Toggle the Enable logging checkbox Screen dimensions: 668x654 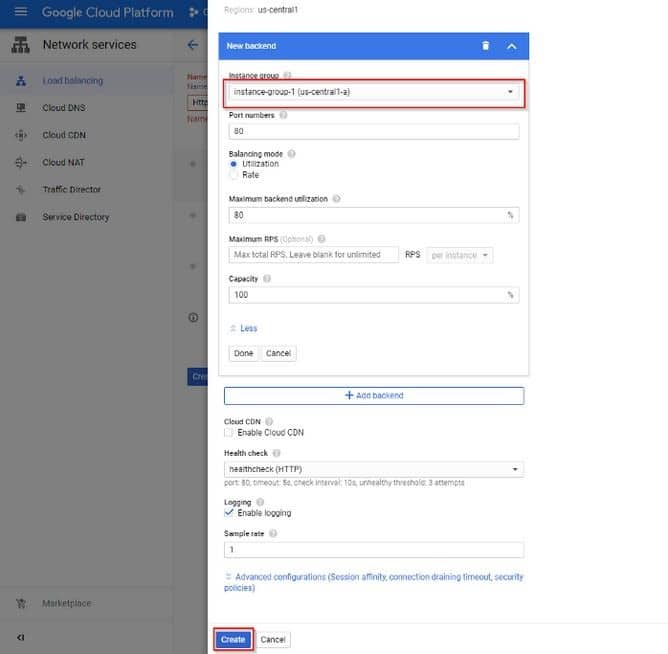(x=229, y=513)
